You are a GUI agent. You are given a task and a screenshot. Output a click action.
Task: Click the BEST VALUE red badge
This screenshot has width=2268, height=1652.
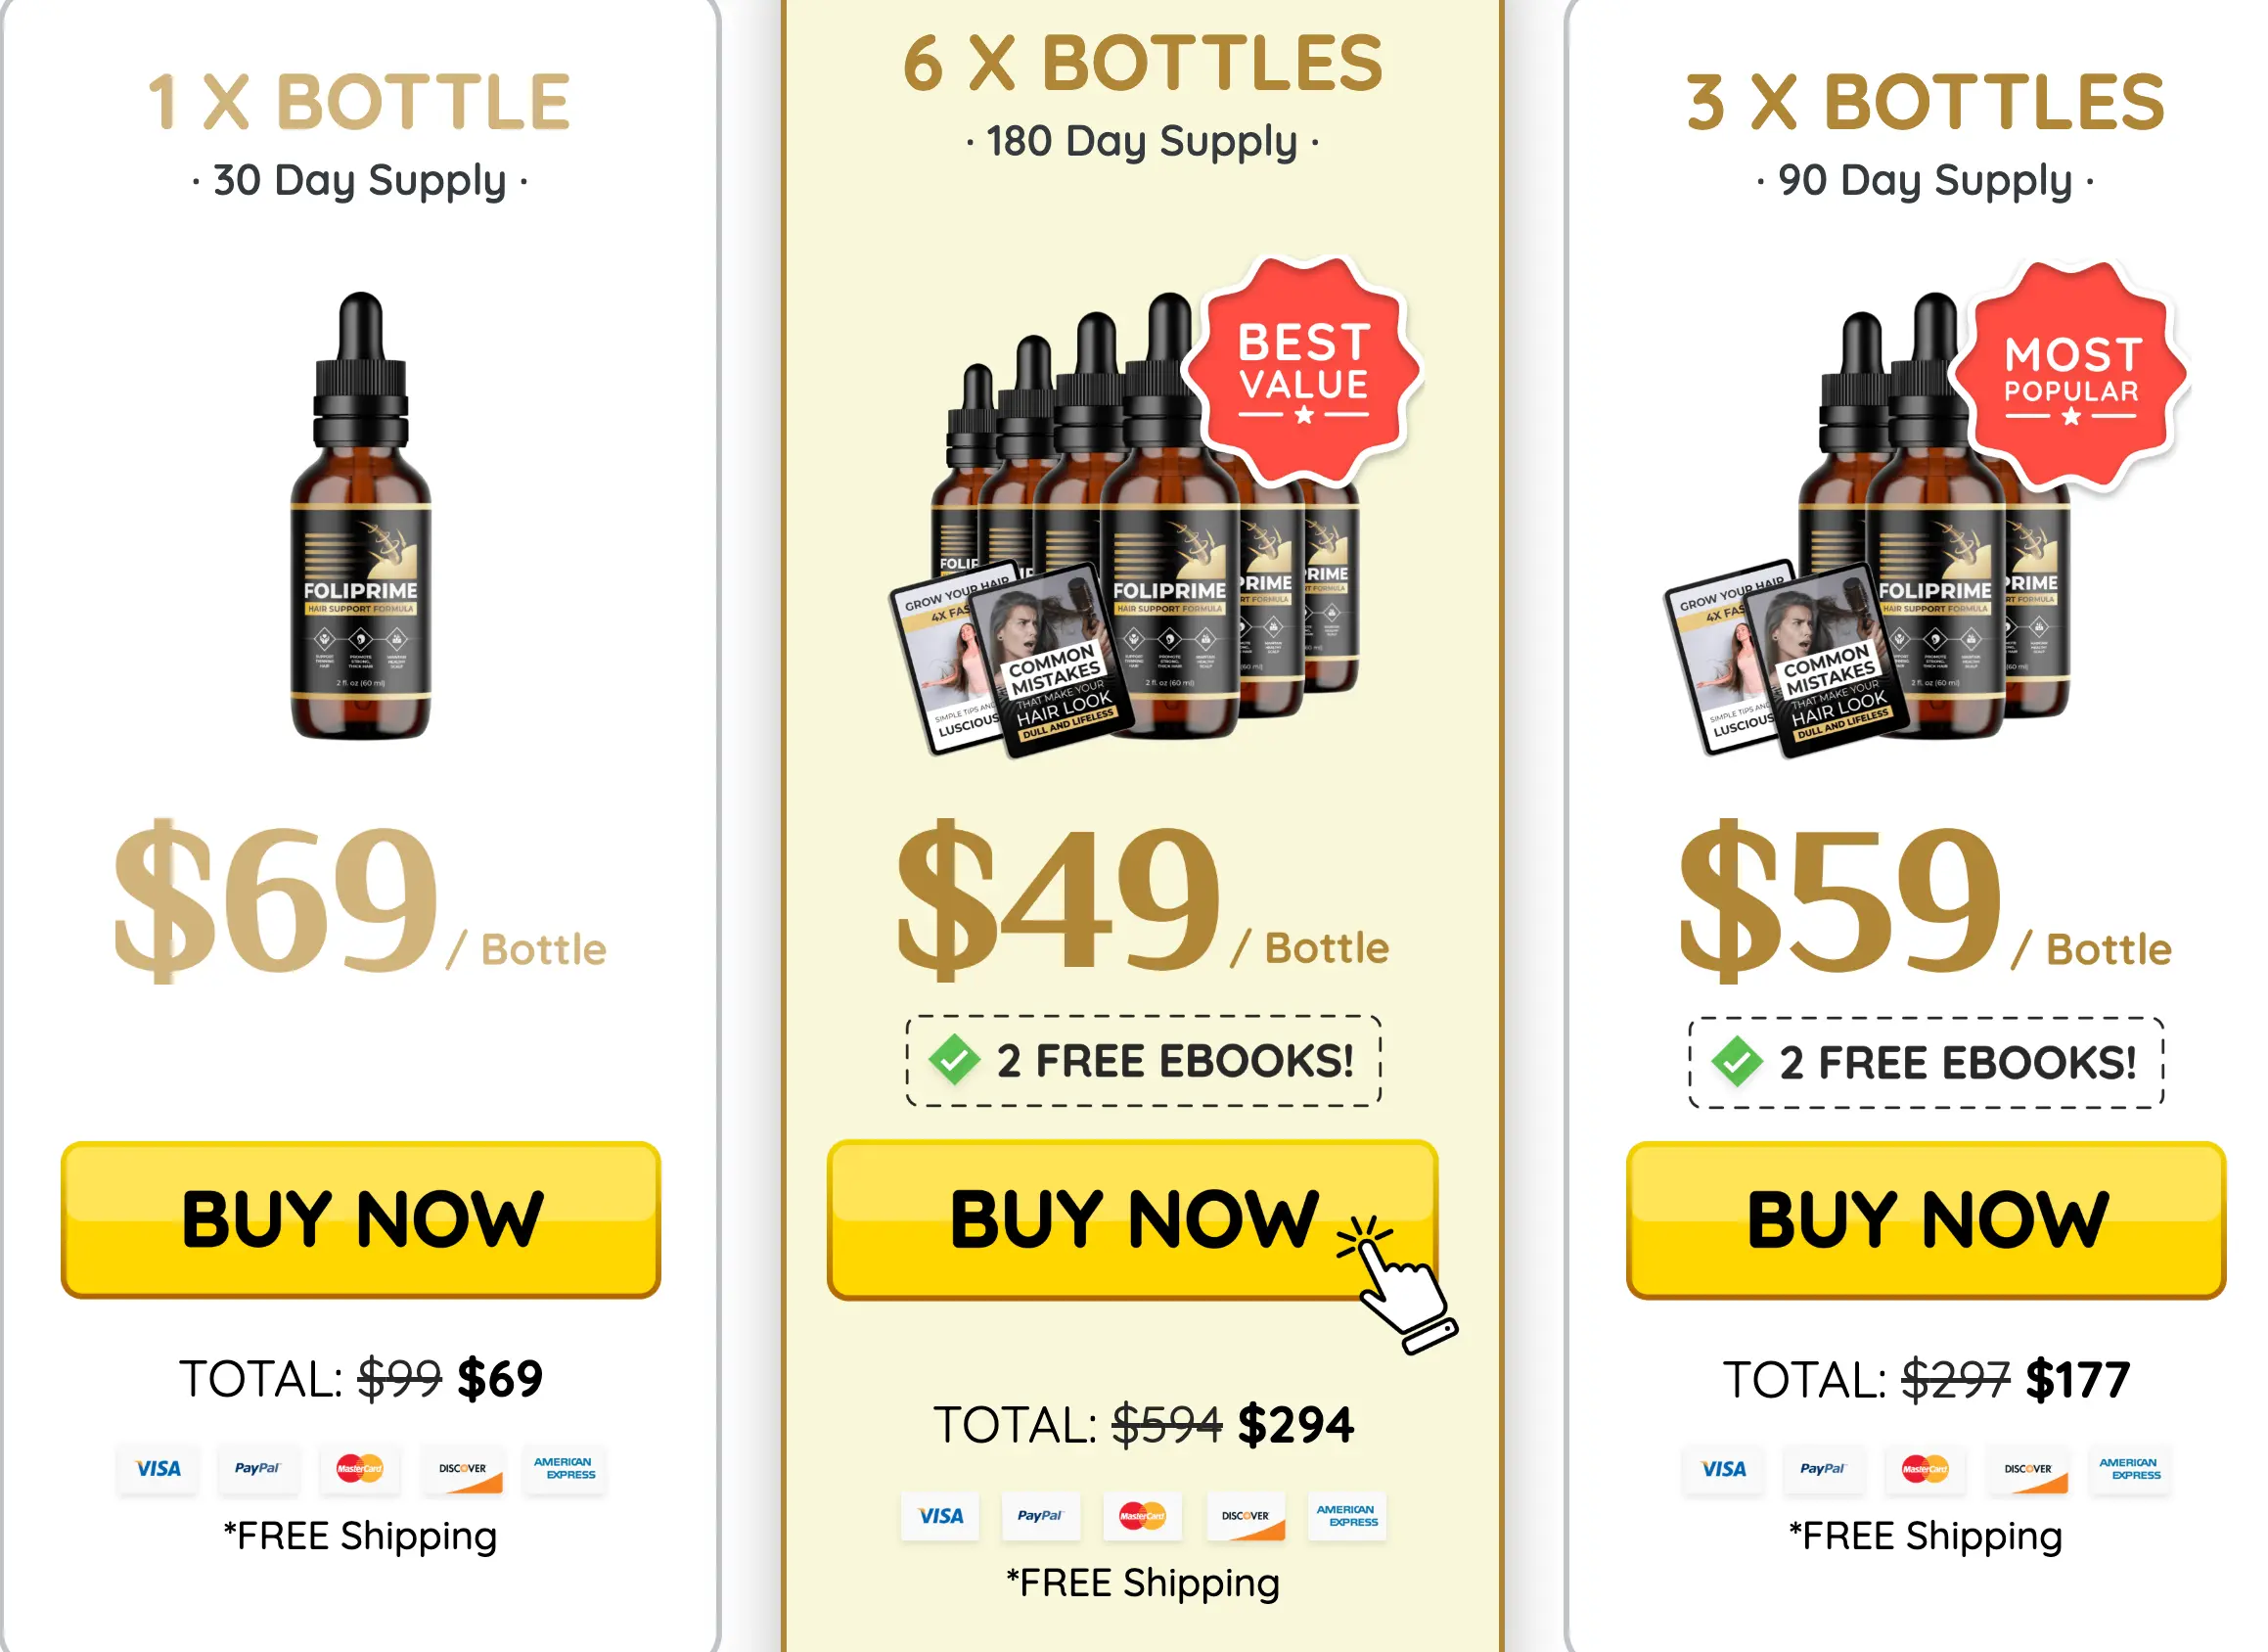1303,370
